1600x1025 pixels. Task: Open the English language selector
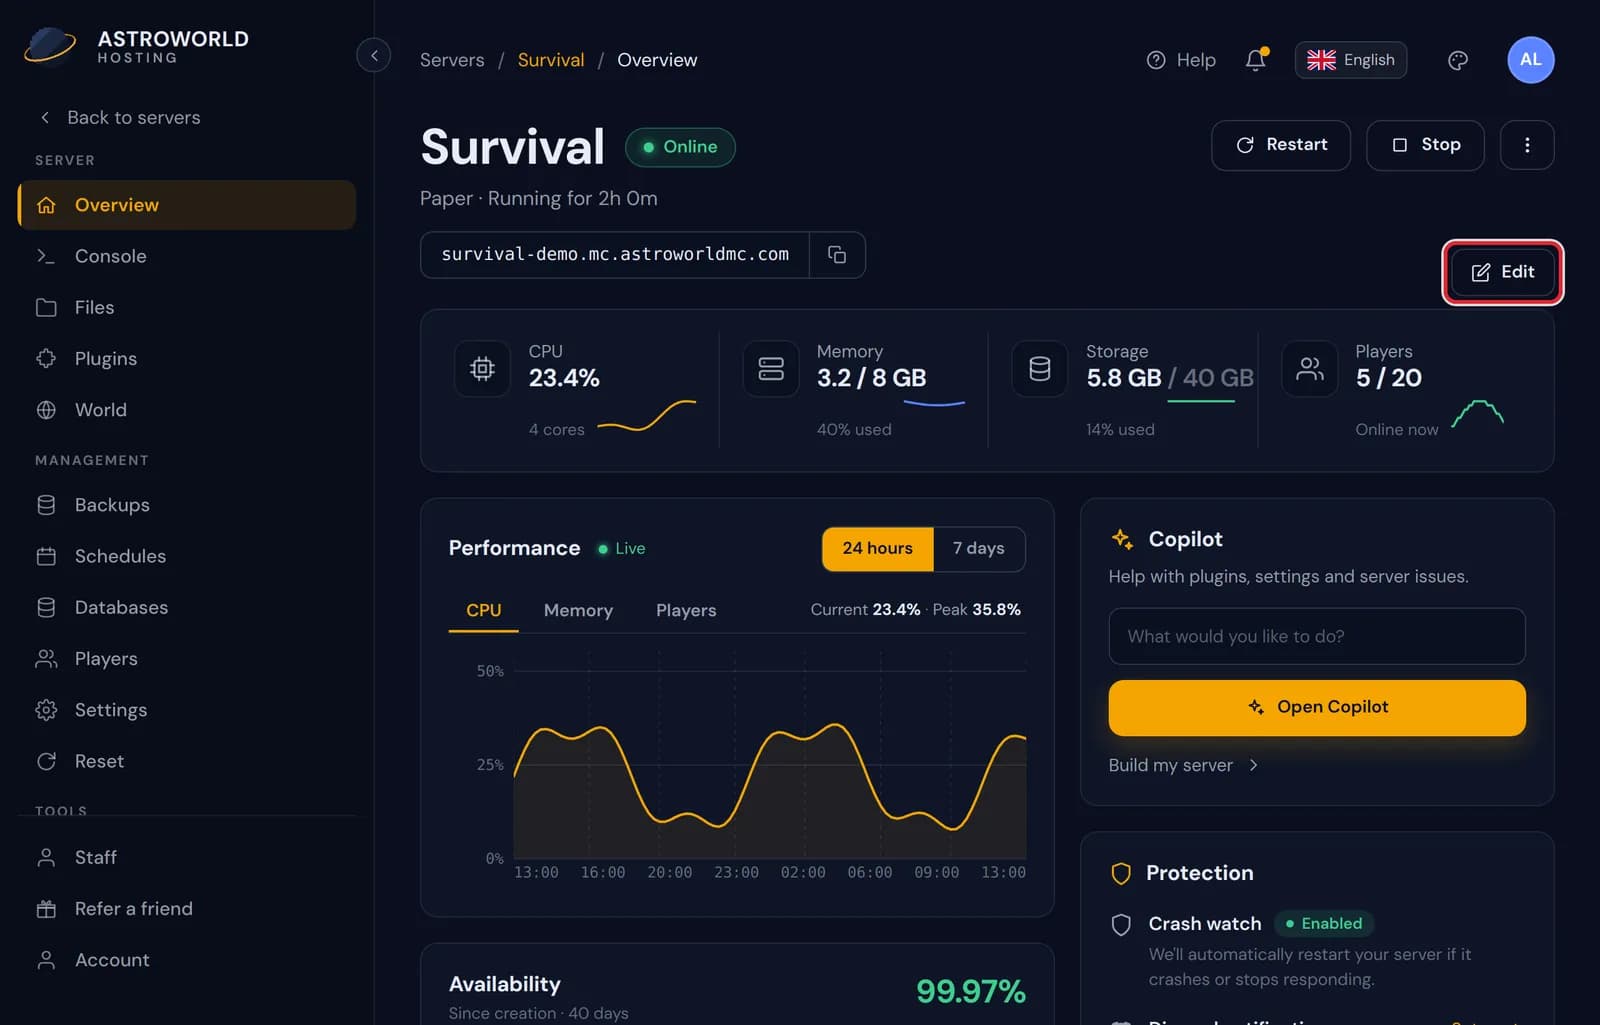click(1351, 60)
